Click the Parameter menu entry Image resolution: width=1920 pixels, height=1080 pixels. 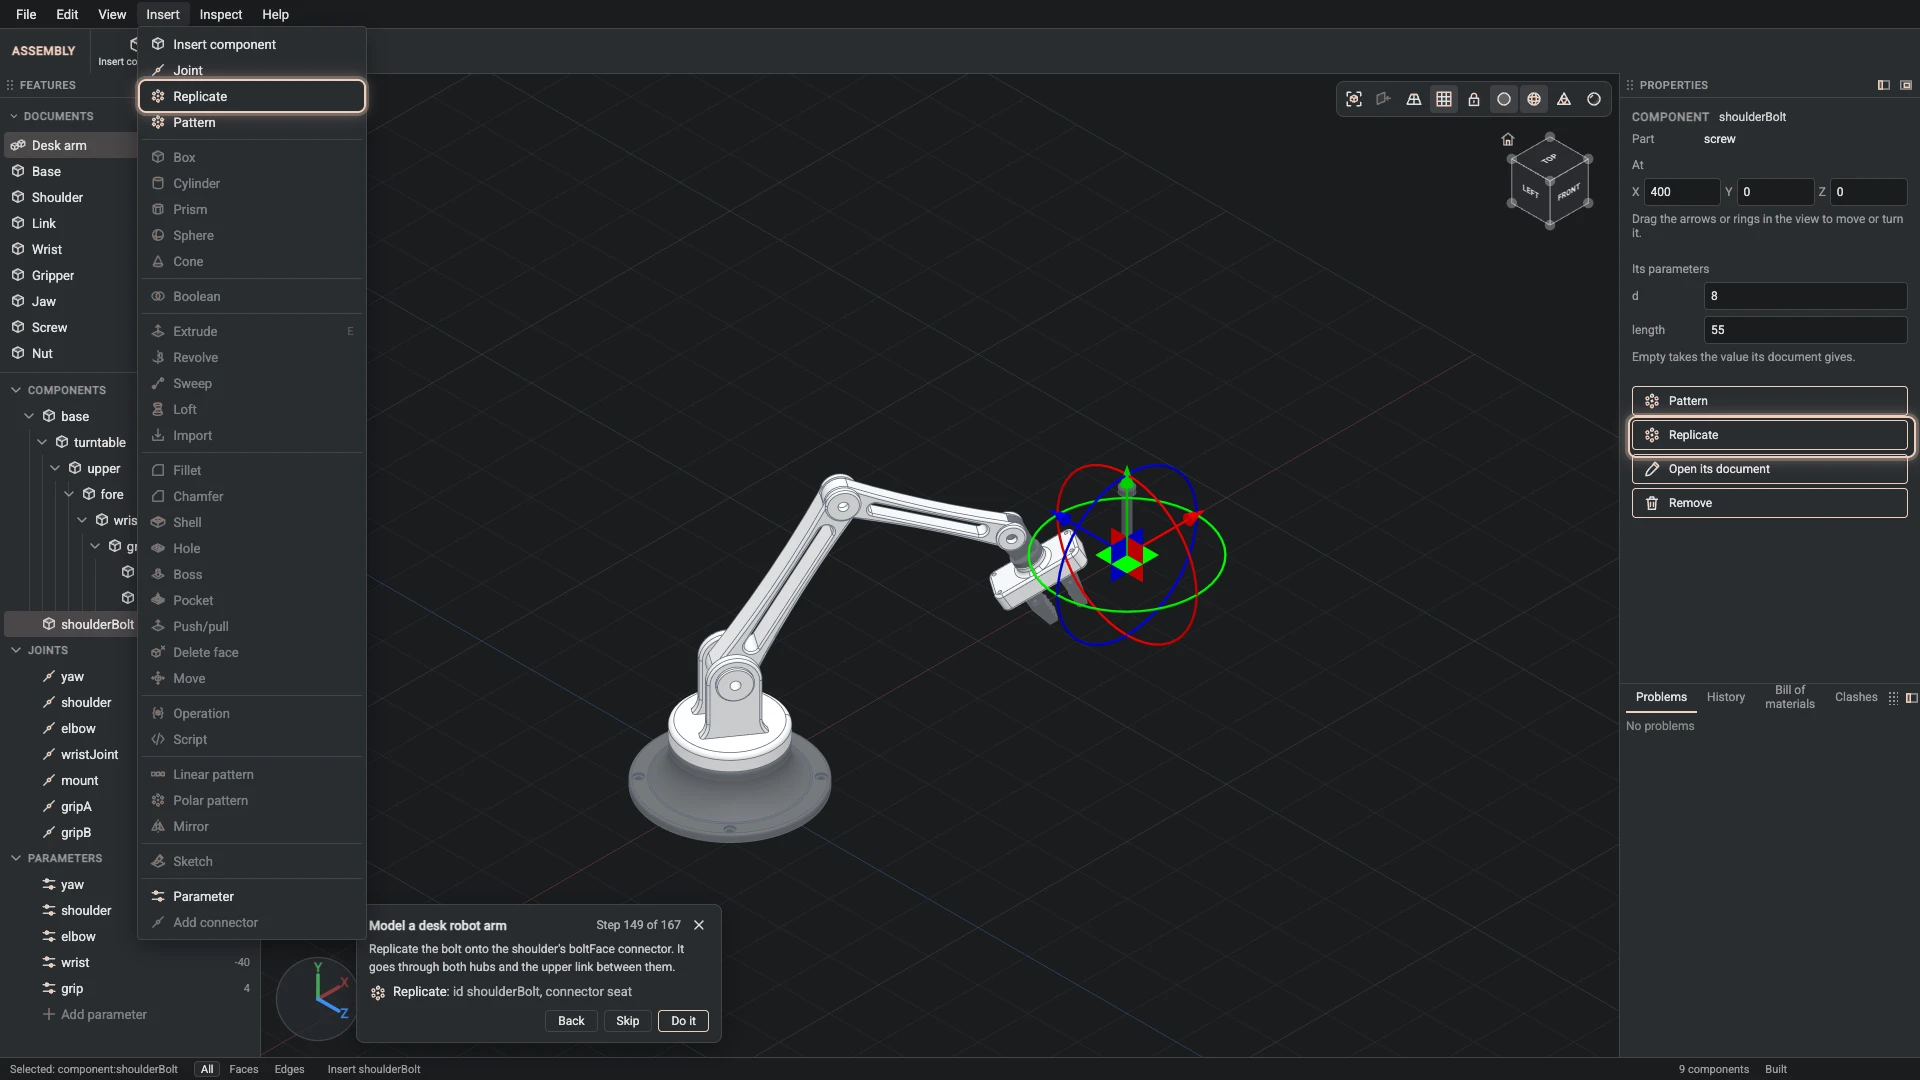(x=252, y=896)
